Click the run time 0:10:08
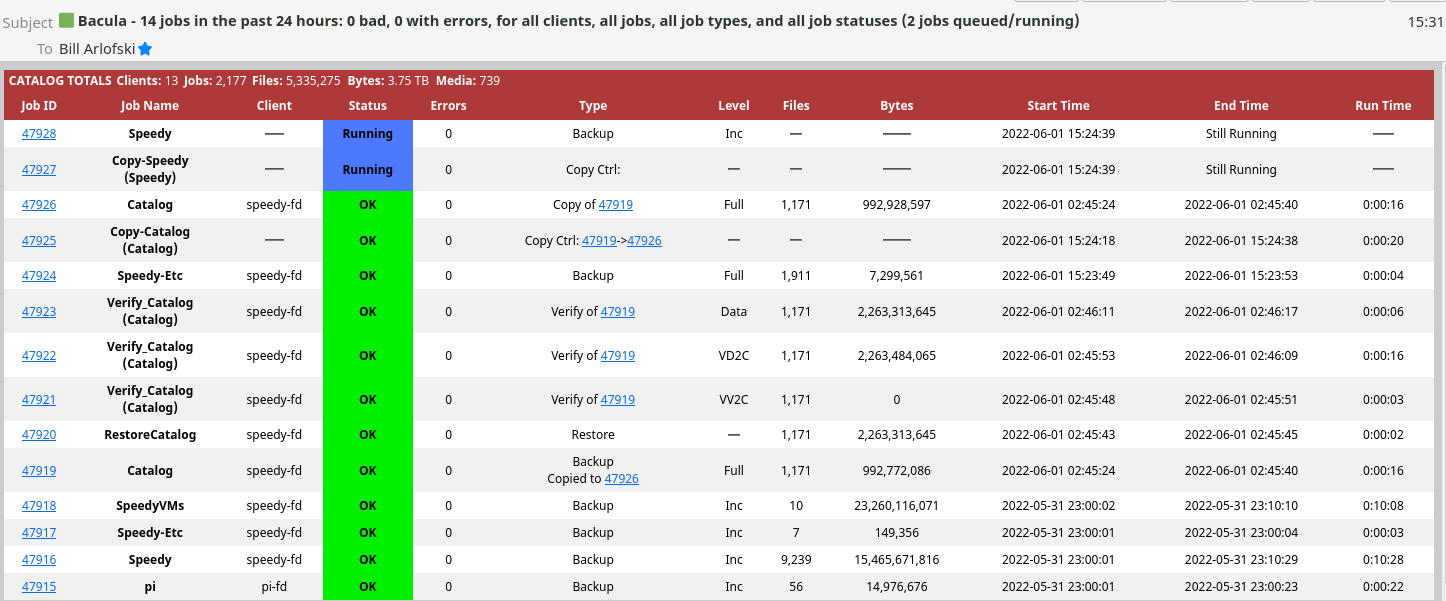This screenshot has width=1446, height=601. click(1383, 506)
